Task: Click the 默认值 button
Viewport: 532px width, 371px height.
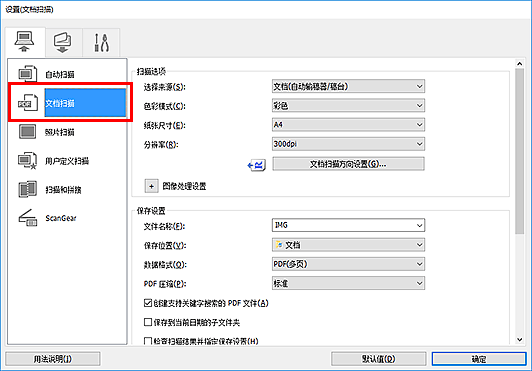Action: coord(379,359)
